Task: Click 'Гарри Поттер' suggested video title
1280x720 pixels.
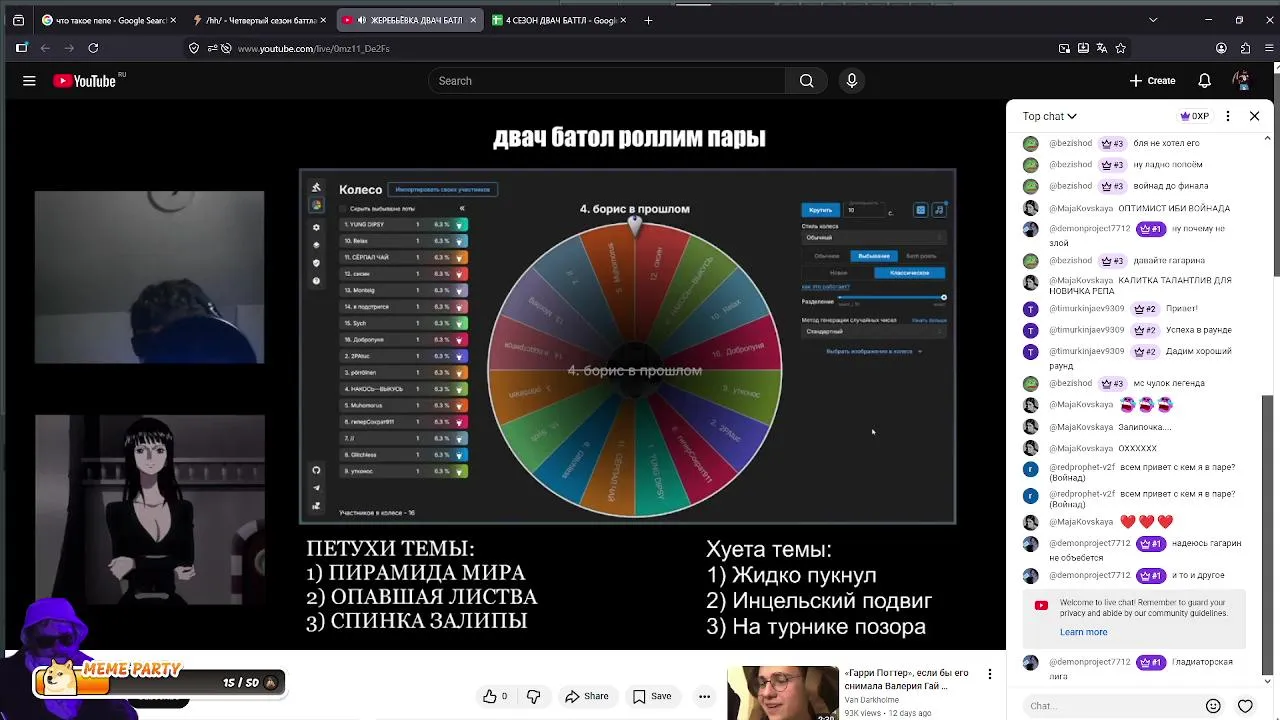Action: pyautogui.click(x=907, y=680)
